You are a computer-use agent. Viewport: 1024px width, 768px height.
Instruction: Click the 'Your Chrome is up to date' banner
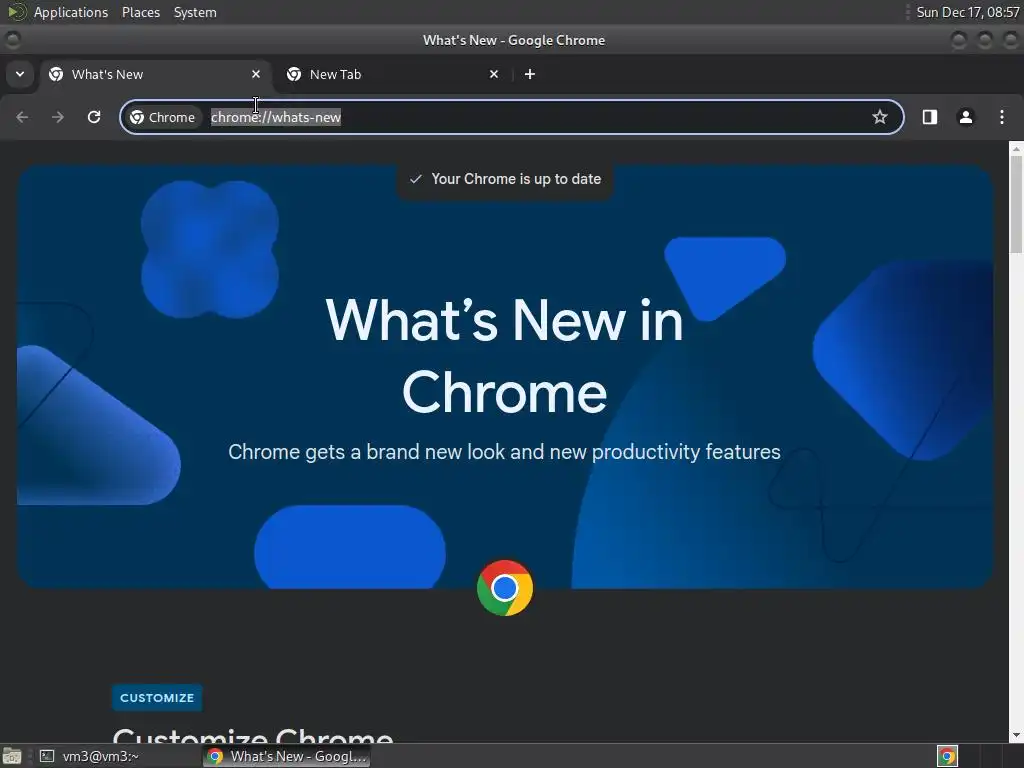(x=505, y=179)
